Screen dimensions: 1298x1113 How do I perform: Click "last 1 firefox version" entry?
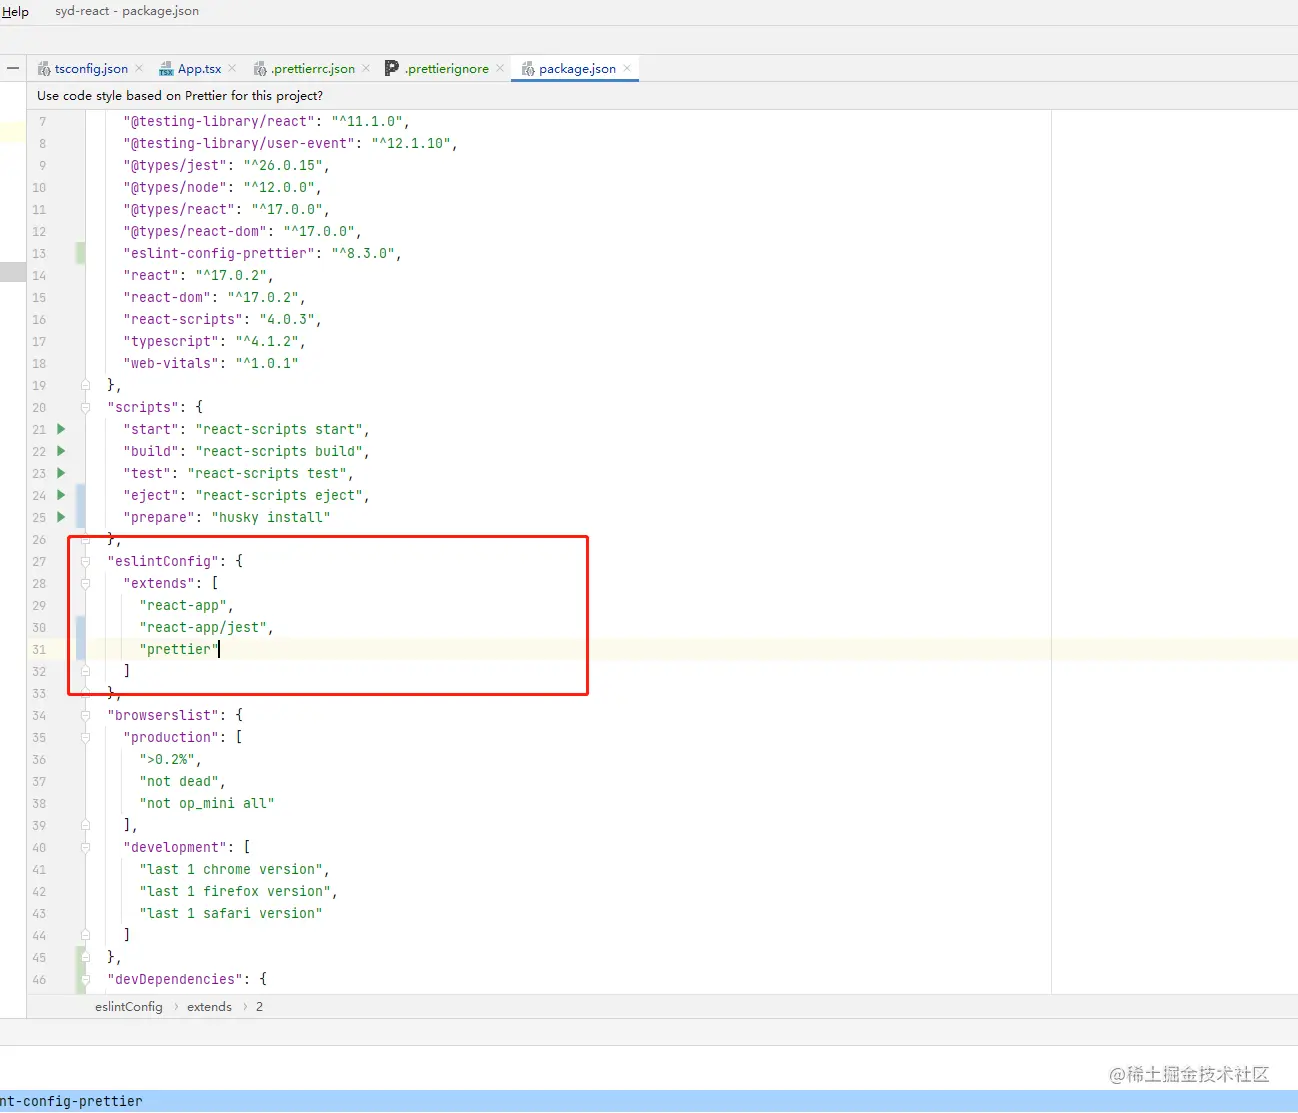(x=235, y=891)
